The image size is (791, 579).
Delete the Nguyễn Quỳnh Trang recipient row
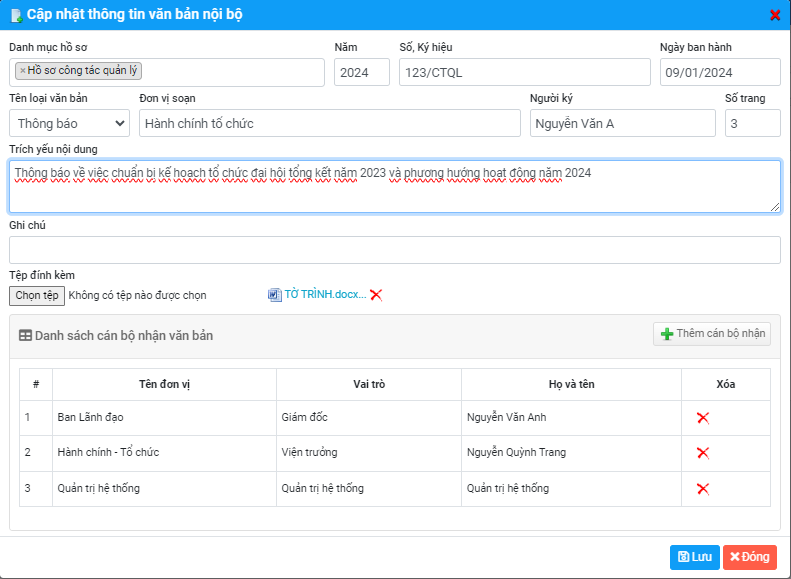pyautogui.click(x=703, y=453)
